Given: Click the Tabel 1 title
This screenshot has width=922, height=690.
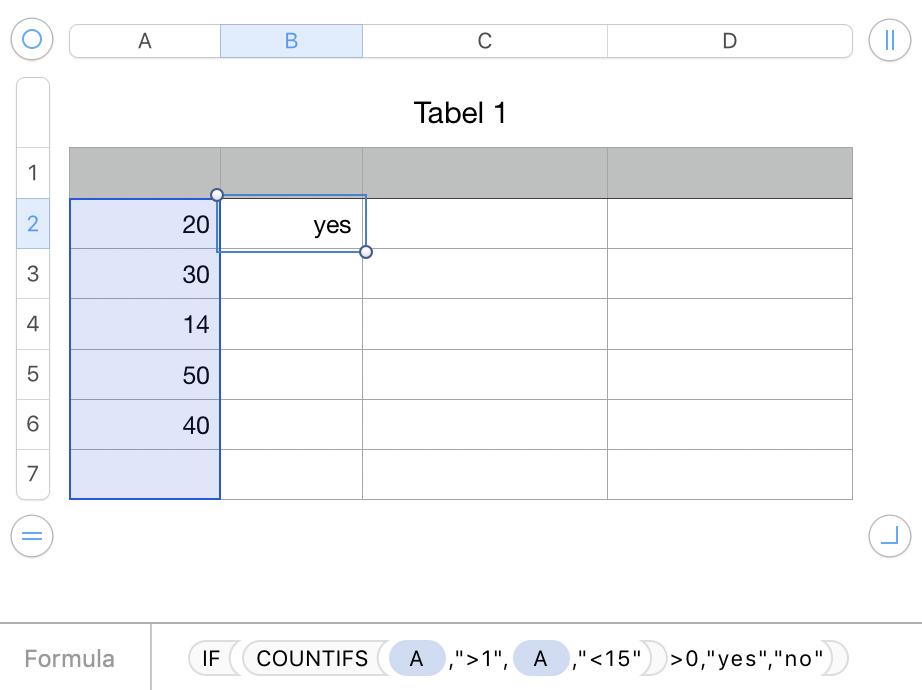Looking at the screenshot, I should pos(460,113).
